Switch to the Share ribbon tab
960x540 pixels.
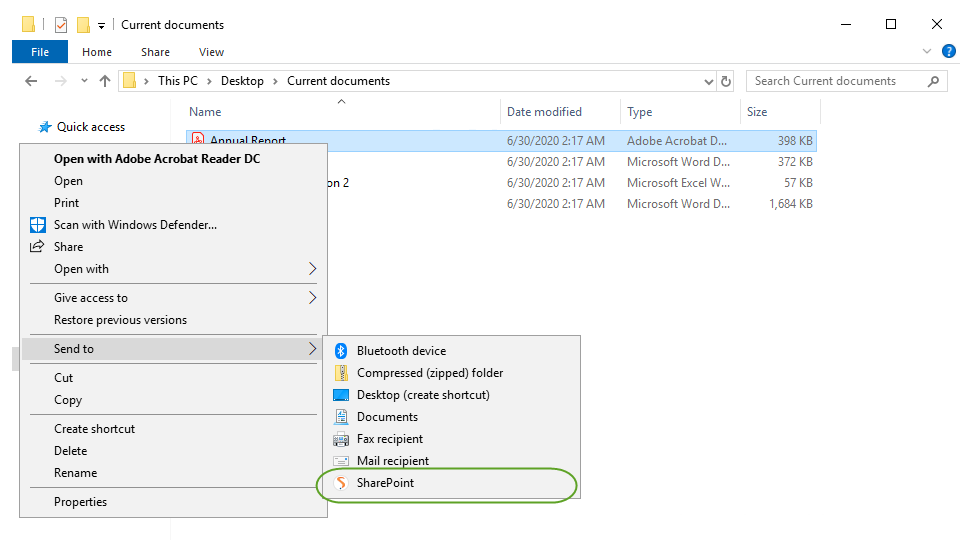pos(156,52)
